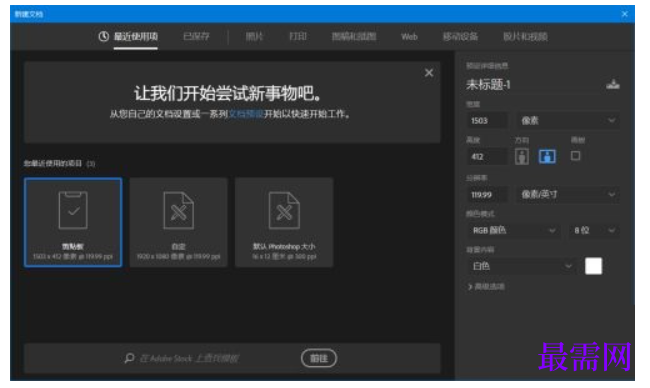Screen dimensions: 650x388
Task: Close the 新建文档 dialog window
Action: (x=625, y=14)
